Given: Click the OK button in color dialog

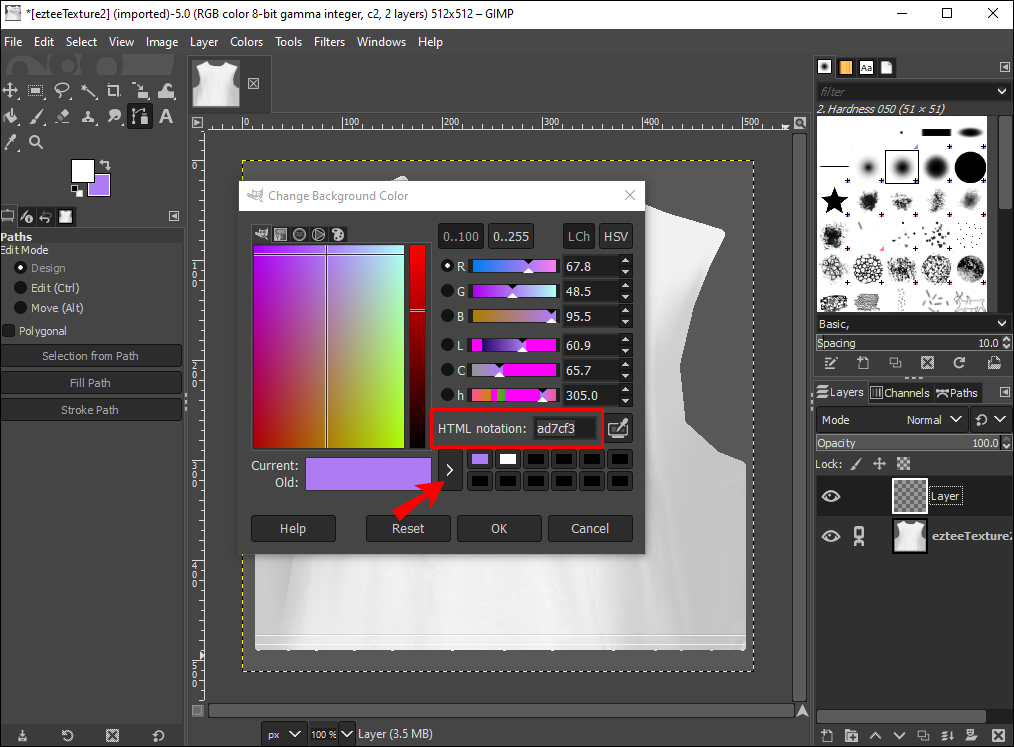Looking at the screenshot, I should (x=499, y=528).
